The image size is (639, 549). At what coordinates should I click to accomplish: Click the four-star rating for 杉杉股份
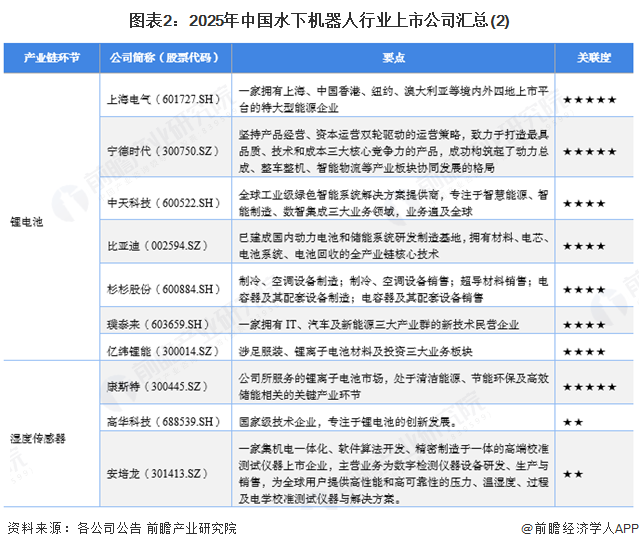[x=584, y=290]
